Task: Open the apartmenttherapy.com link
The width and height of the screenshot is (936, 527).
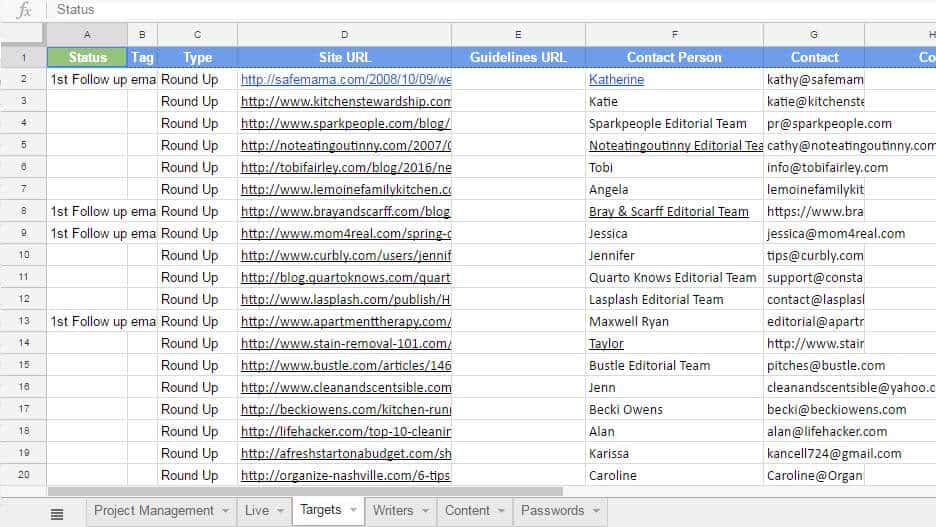Action: [346, 322]
